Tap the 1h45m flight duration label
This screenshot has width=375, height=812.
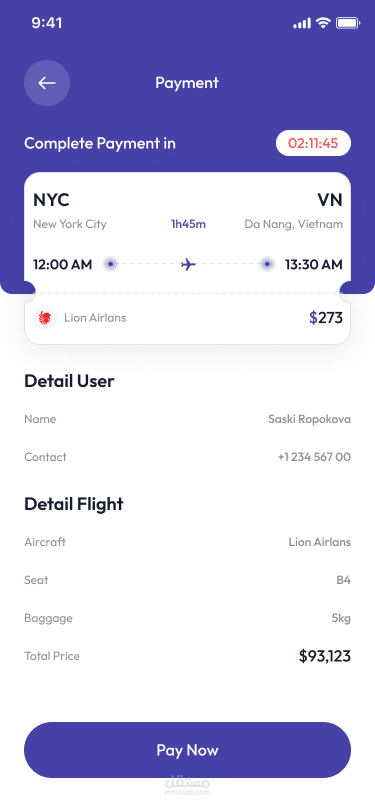coord(189,224)
